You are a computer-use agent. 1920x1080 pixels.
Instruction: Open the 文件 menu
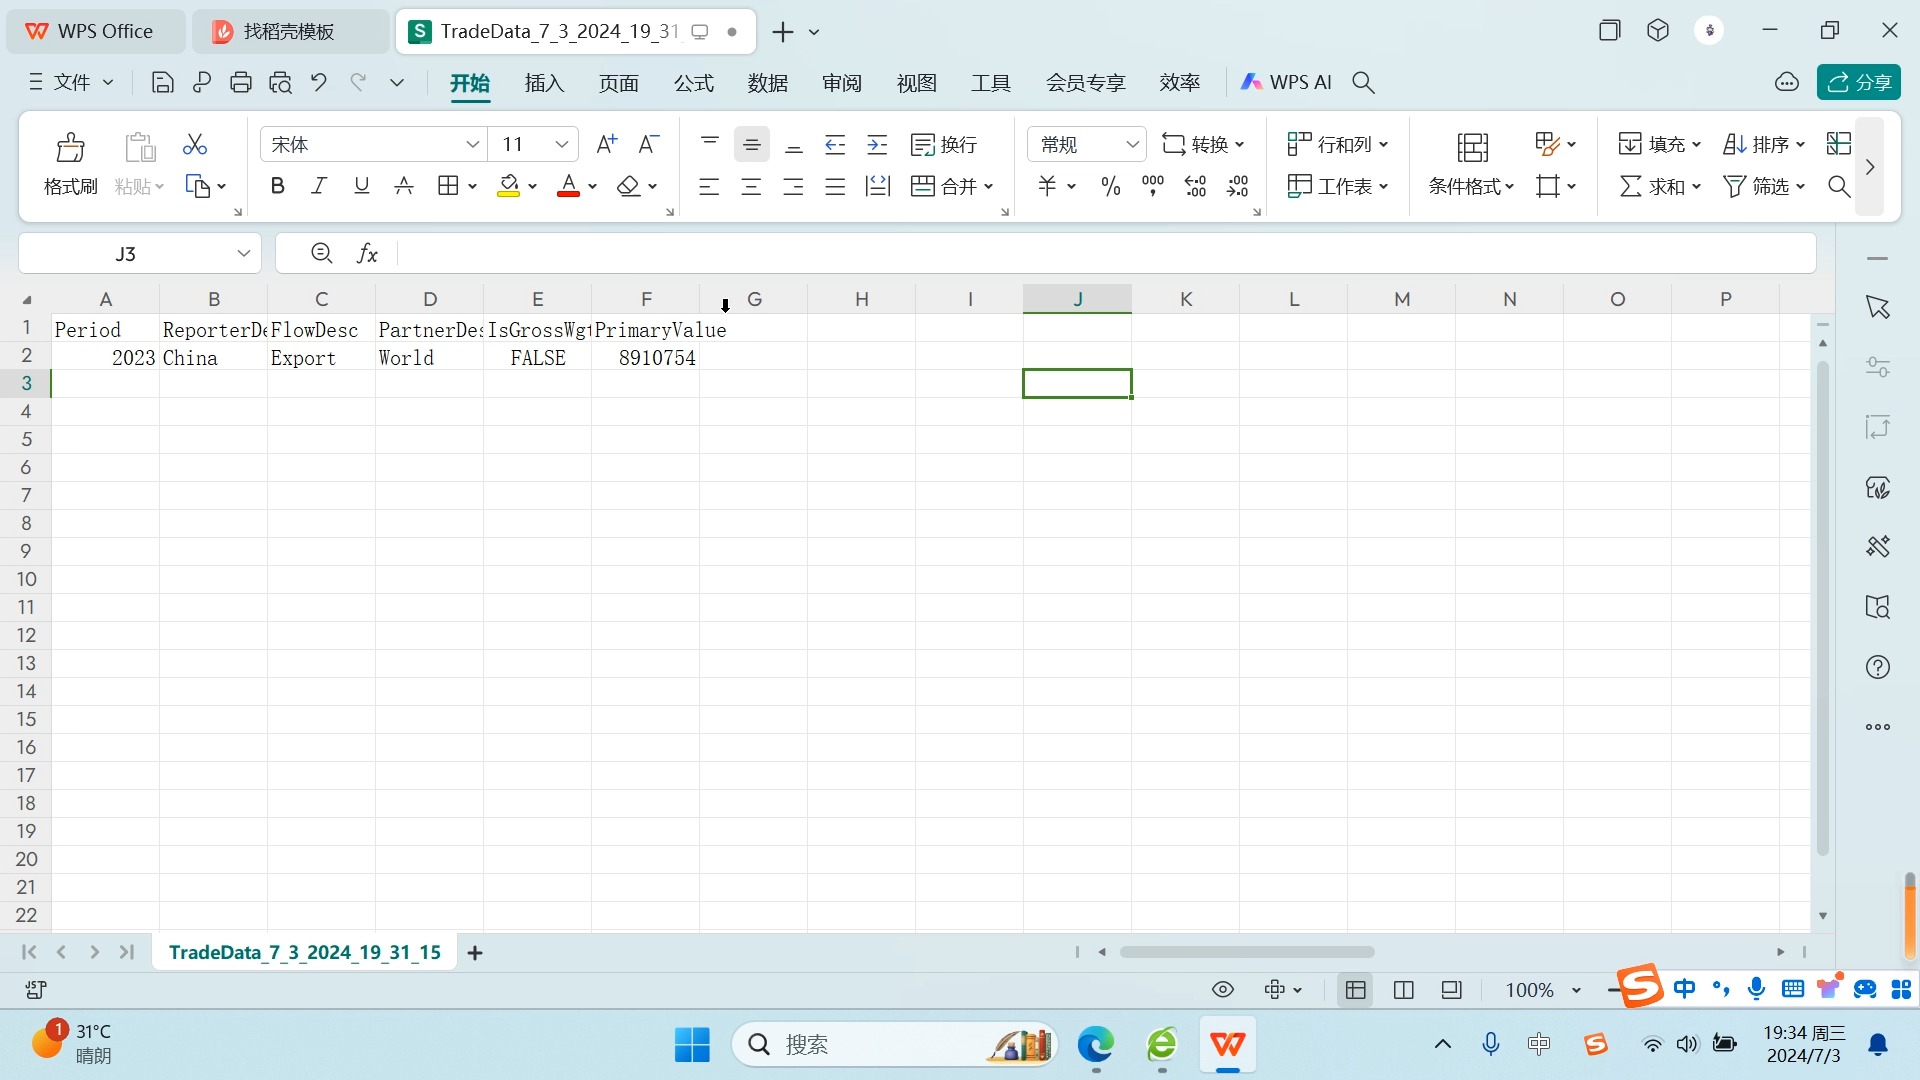(x=71, y=83)
